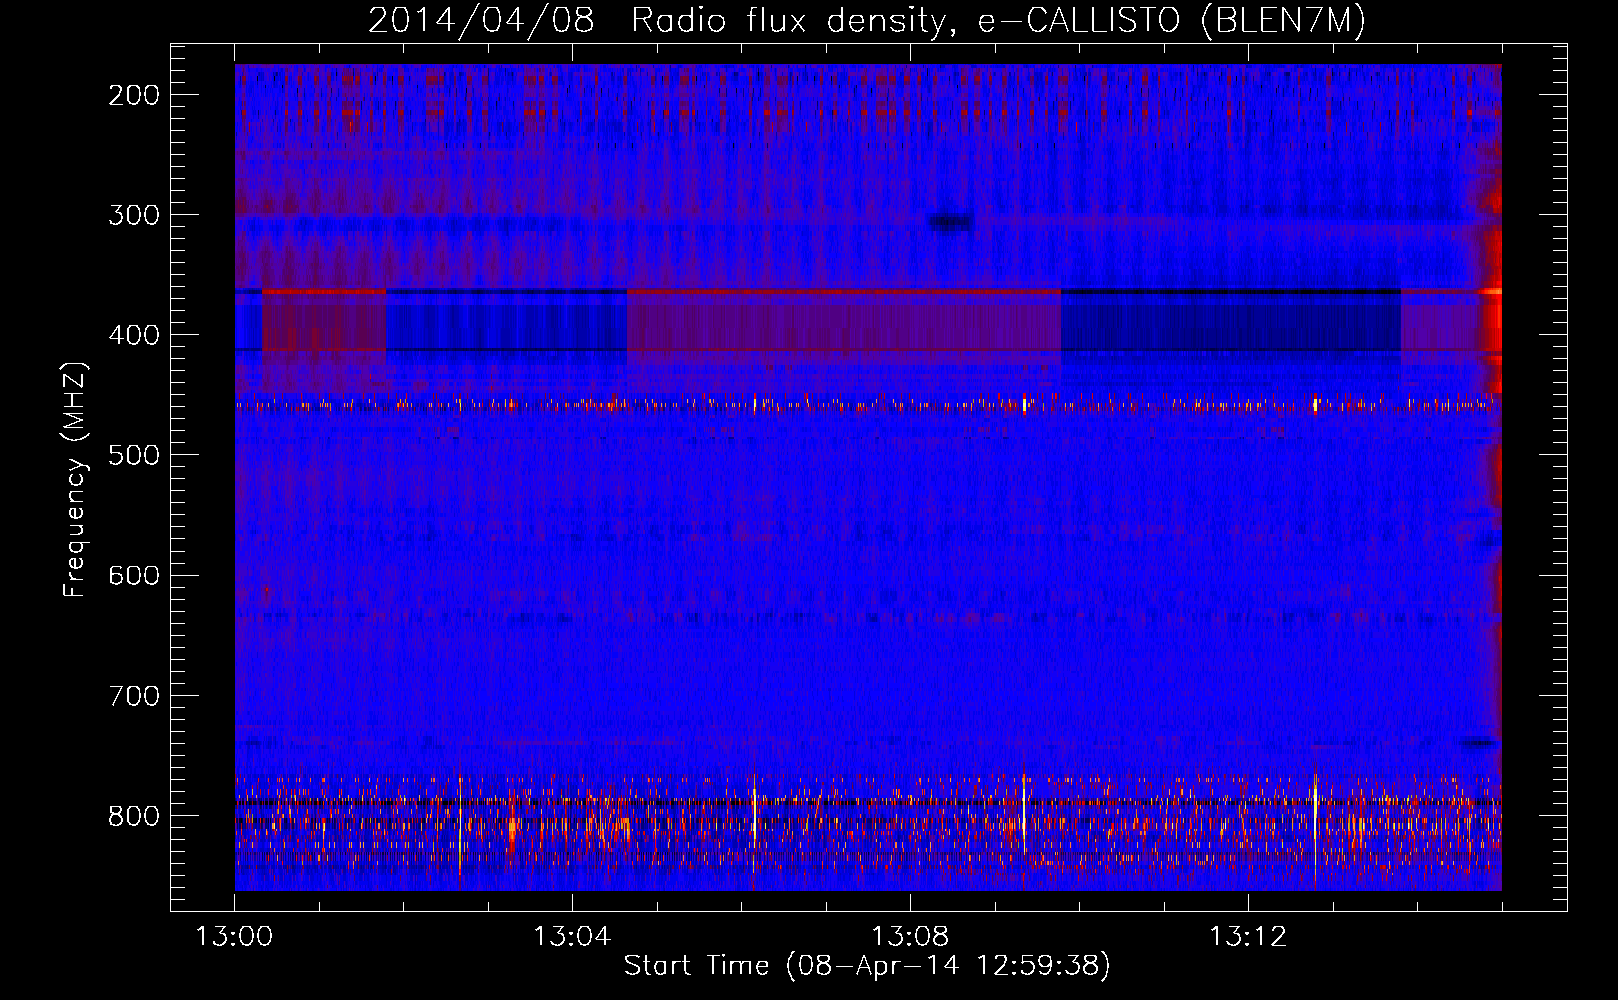This screenshot has height=1000, width=1618.
Task: Click the 500 frequency tick label
Action: point(134,455)
